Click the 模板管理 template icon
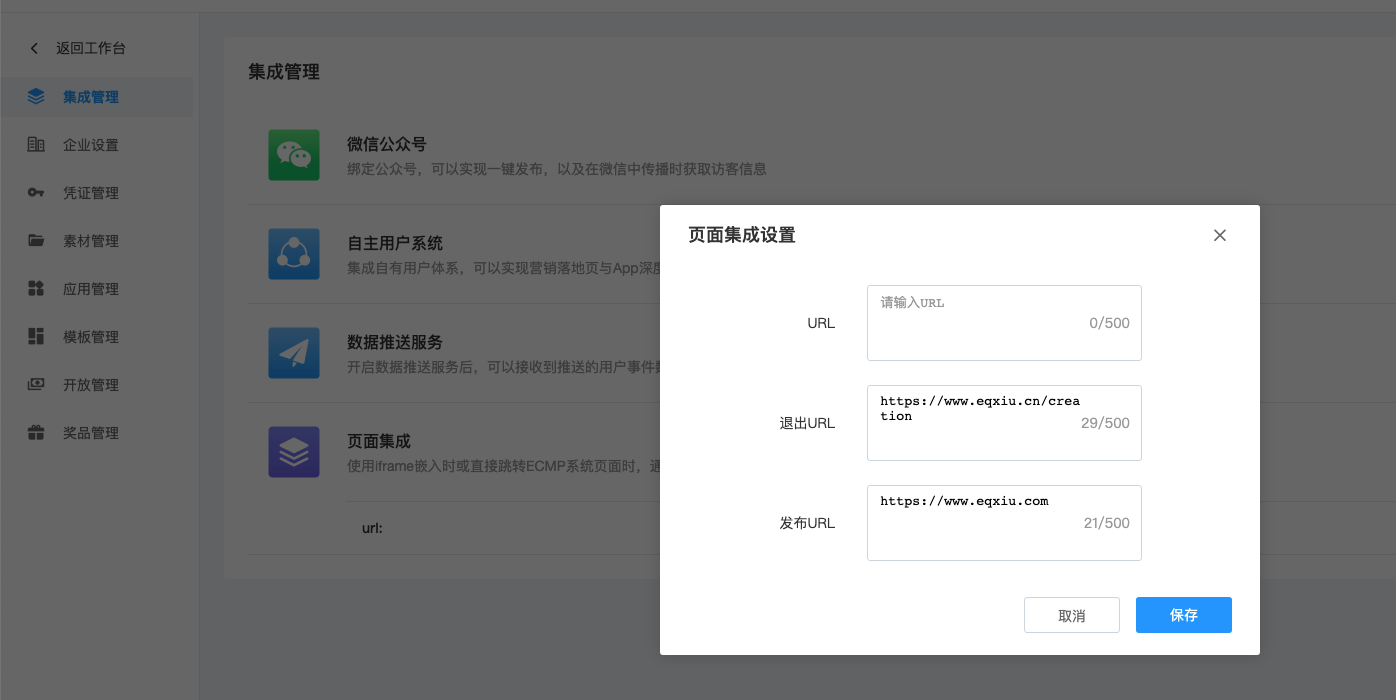This screenshot has width=1396, height=700. [x=36, y=337]
